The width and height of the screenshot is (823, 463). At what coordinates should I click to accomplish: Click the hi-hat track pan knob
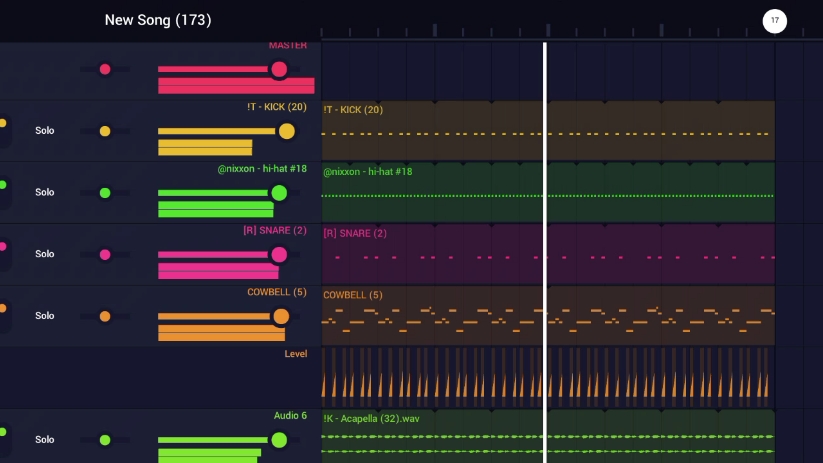click(x=105, y=193)
